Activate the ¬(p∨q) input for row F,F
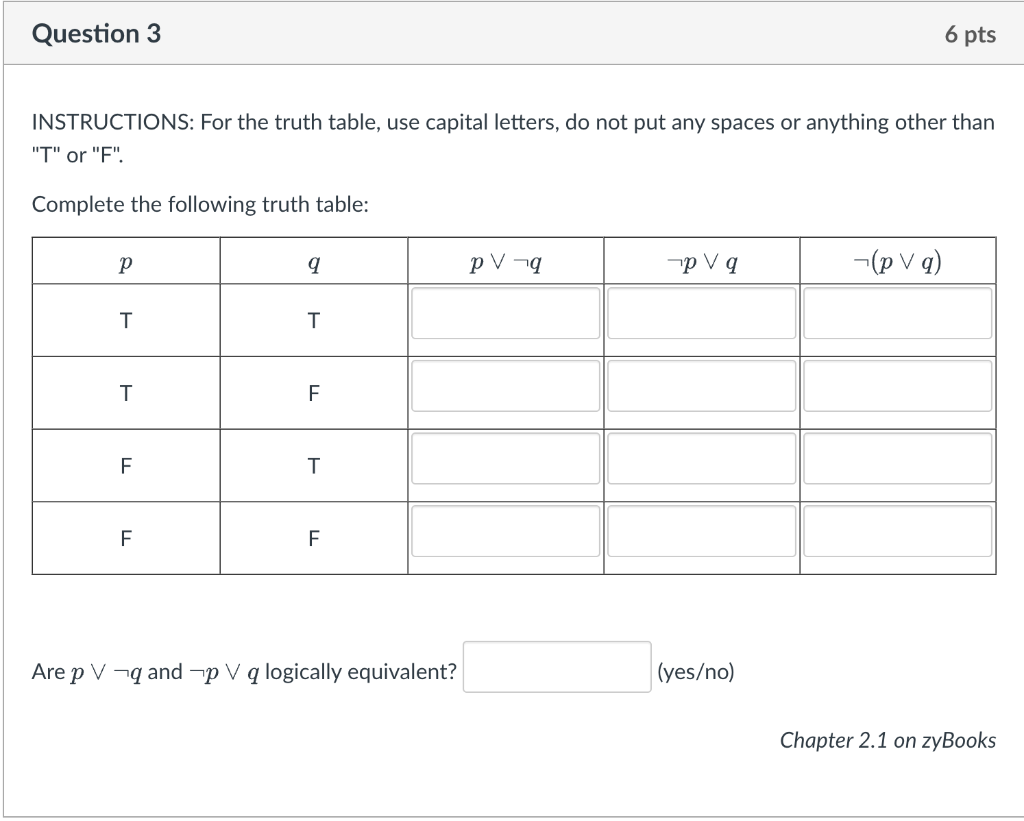The image size is (1024, 821). [x=897, y=531]
